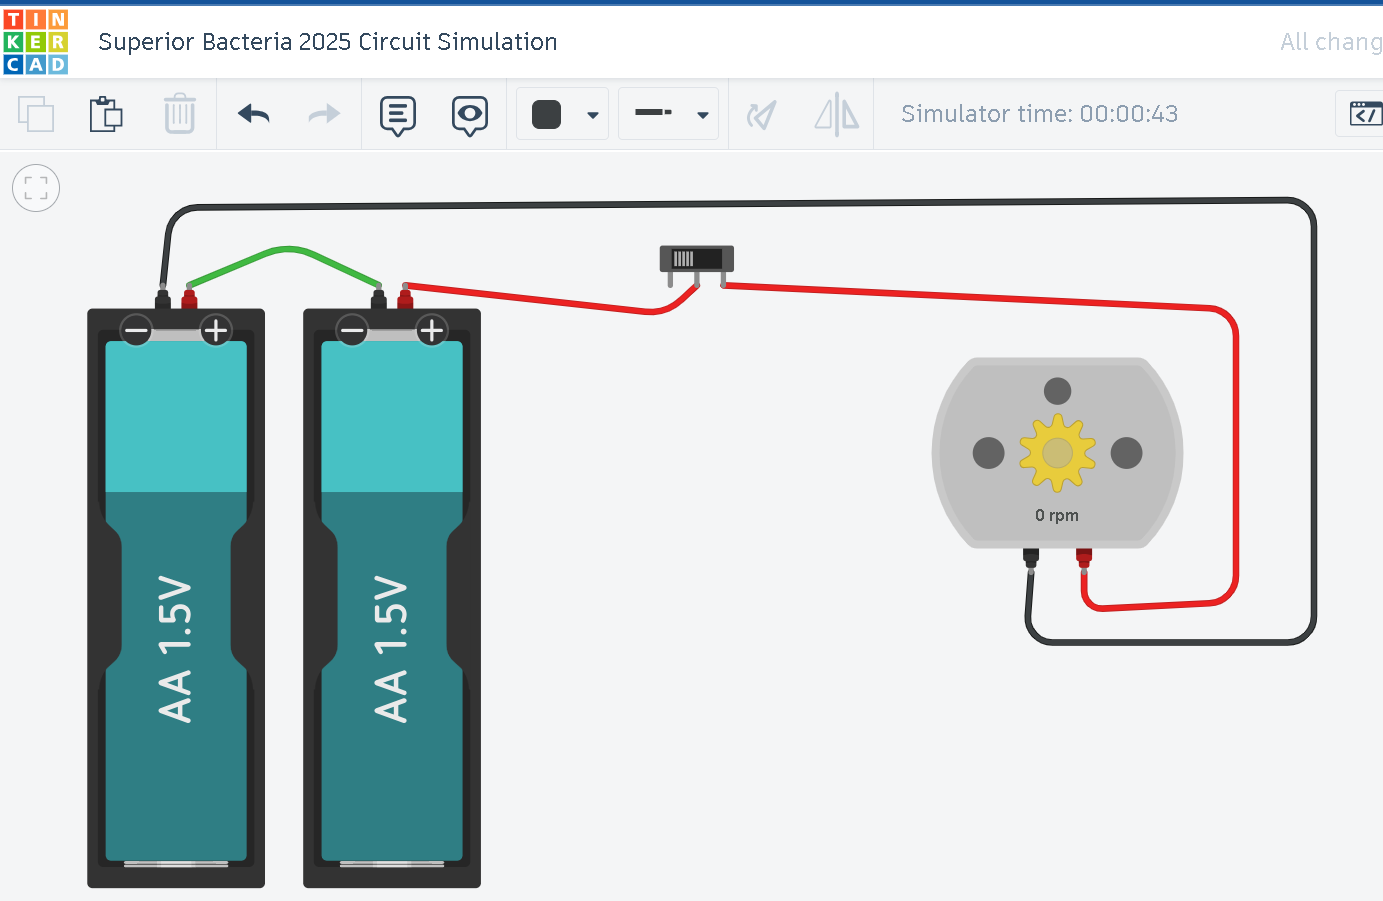
Task: Open the Code editor button
Action: [1364, 114]
